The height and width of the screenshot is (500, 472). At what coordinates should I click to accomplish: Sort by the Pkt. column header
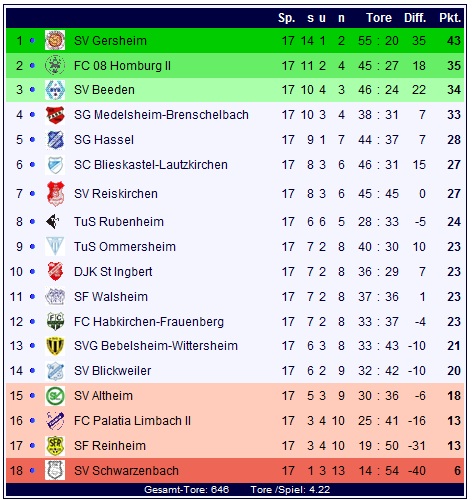tap(450, 18)
